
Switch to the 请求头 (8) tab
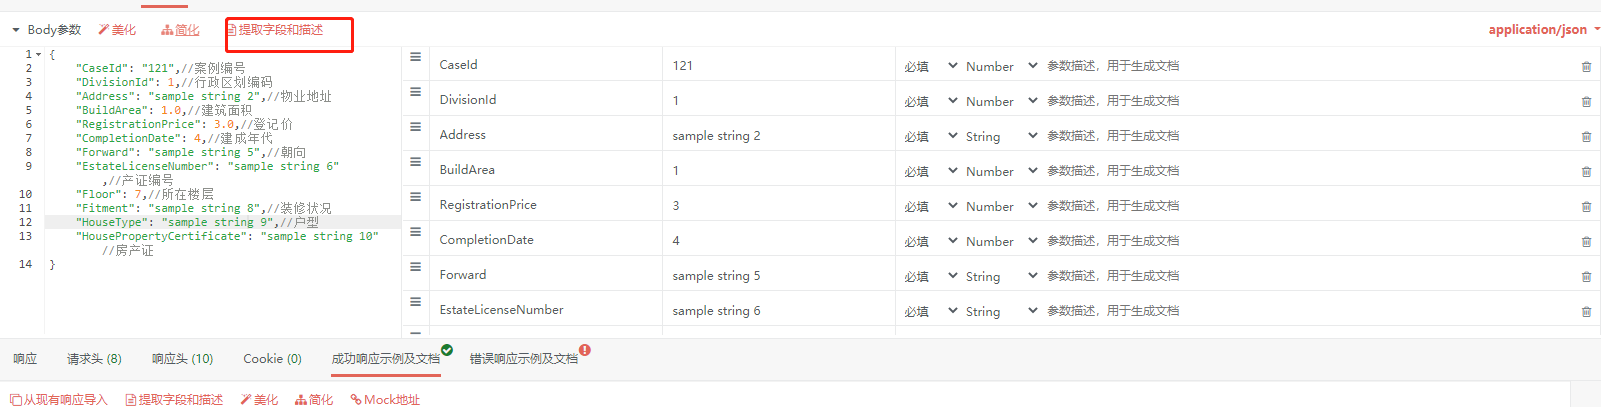pyautogui.click(x=94, y=358)
